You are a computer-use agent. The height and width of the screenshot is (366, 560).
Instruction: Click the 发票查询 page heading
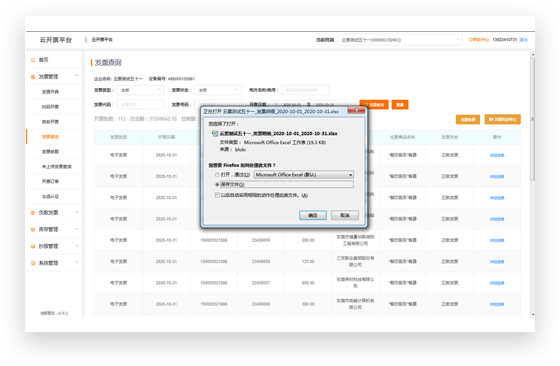(108, 63)
